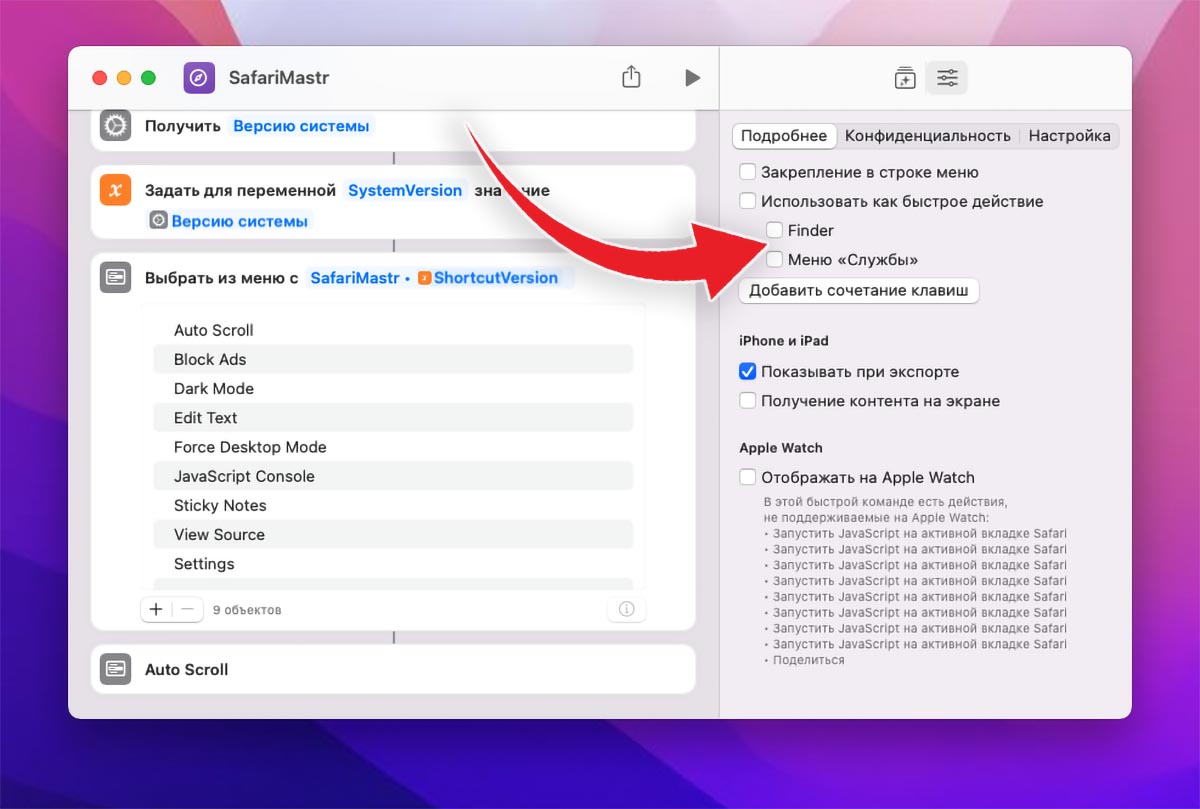The height and width of the screenshot is (809, 1200).
Task: Remove menu item with minus button
Action: point(187,609)
